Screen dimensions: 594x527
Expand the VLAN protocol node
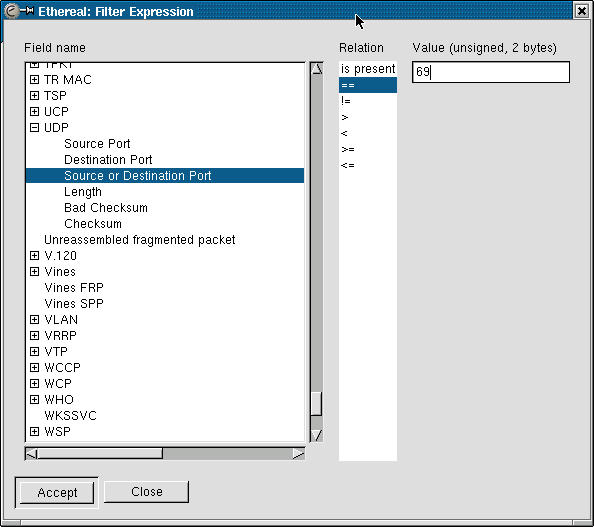(34, 319)
